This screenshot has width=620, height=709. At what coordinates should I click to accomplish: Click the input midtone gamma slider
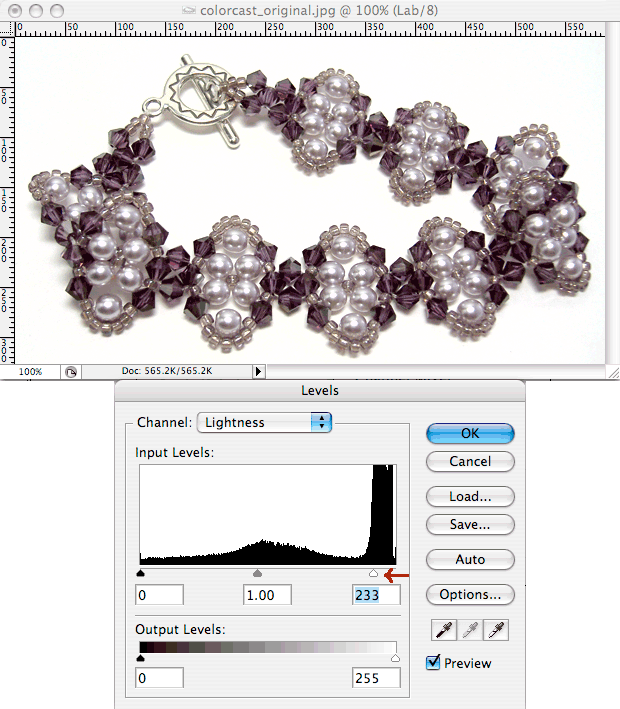pyautogui.click(x=257, y=573)
